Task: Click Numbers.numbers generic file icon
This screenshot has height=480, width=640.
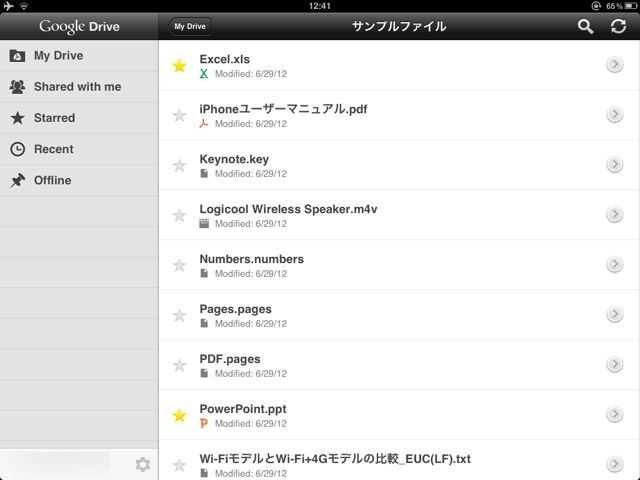Action: [x=204, y=273]
